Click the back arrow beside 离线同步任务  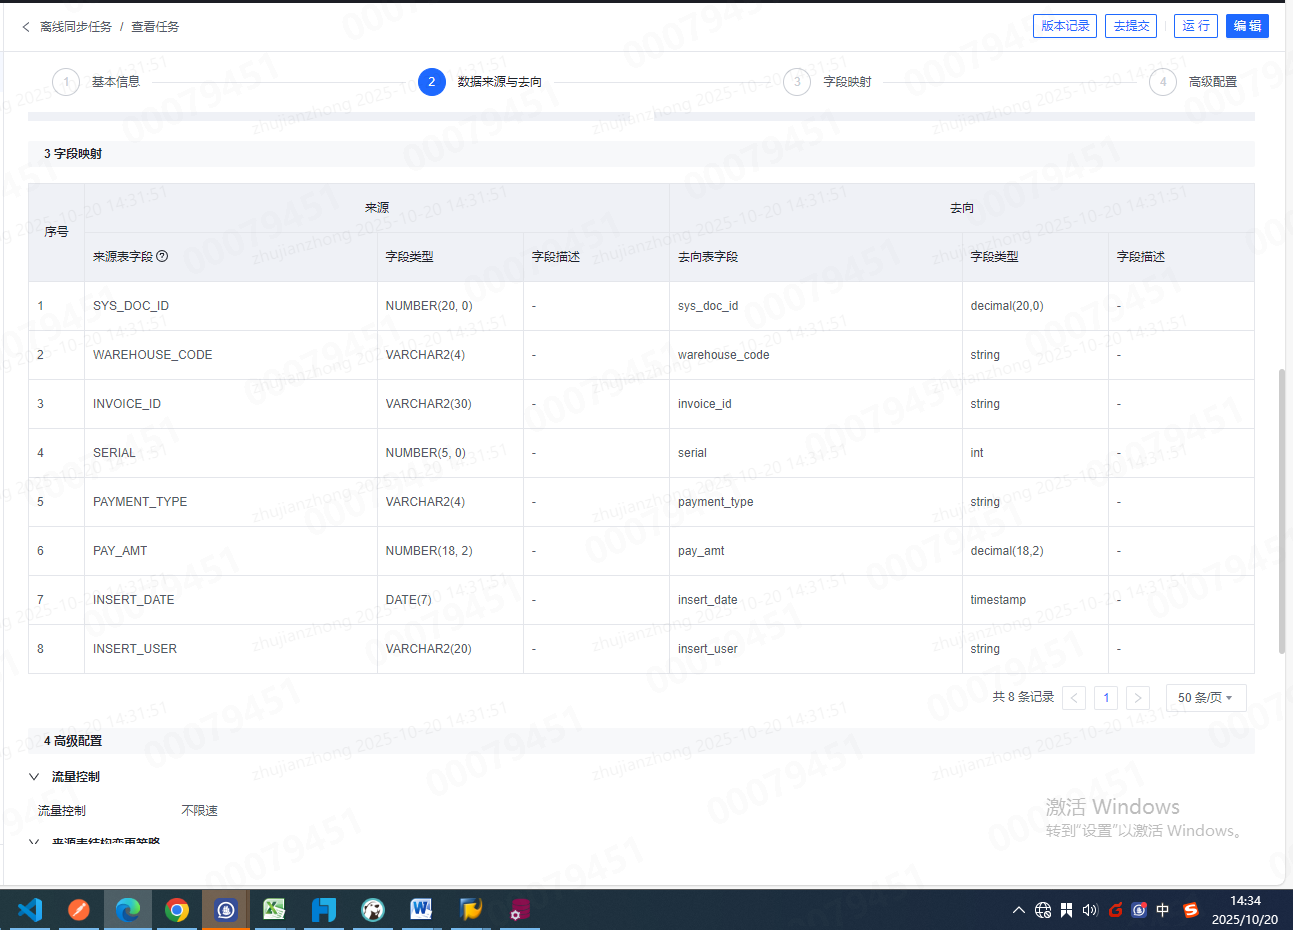26,27
